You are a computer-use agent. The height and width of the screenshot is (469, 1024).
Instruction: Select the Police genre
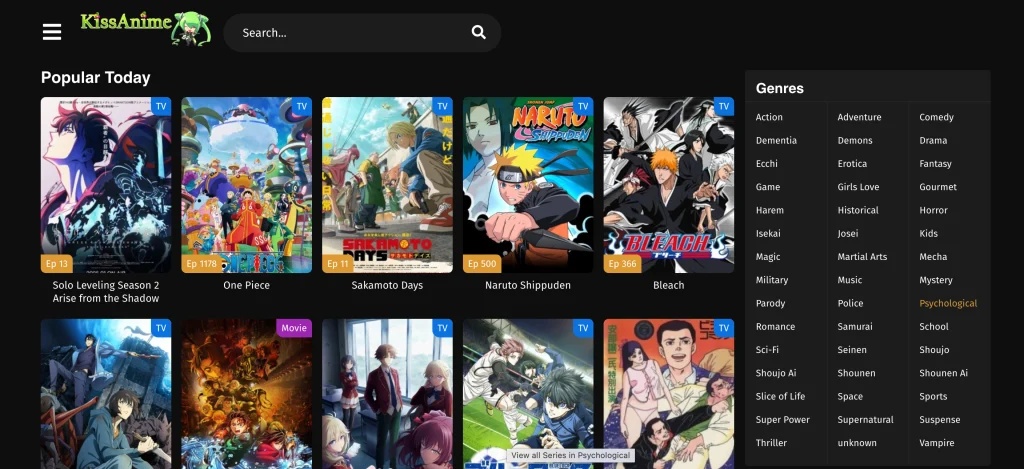pyautogui.click(x=850, y=304)
